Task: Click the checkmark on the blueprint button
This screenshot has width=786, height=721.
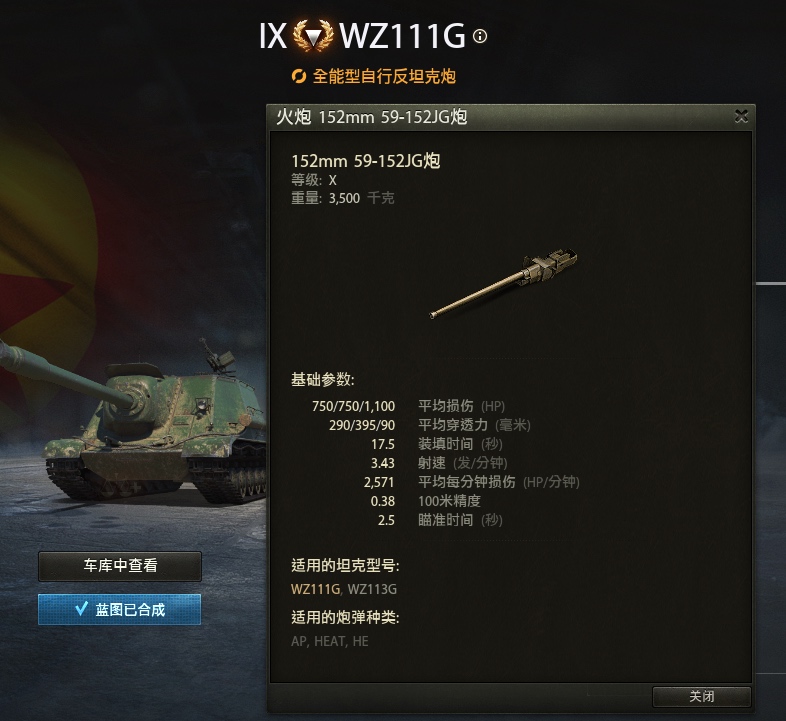Action: coord(81,608)
